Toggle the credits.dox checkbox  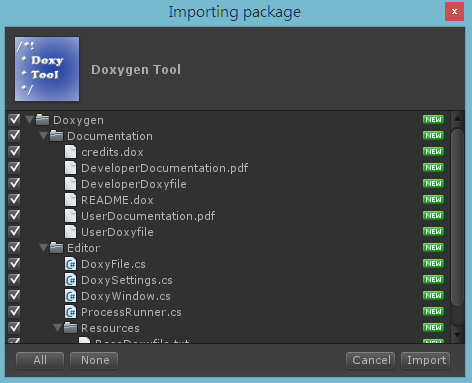14,151
